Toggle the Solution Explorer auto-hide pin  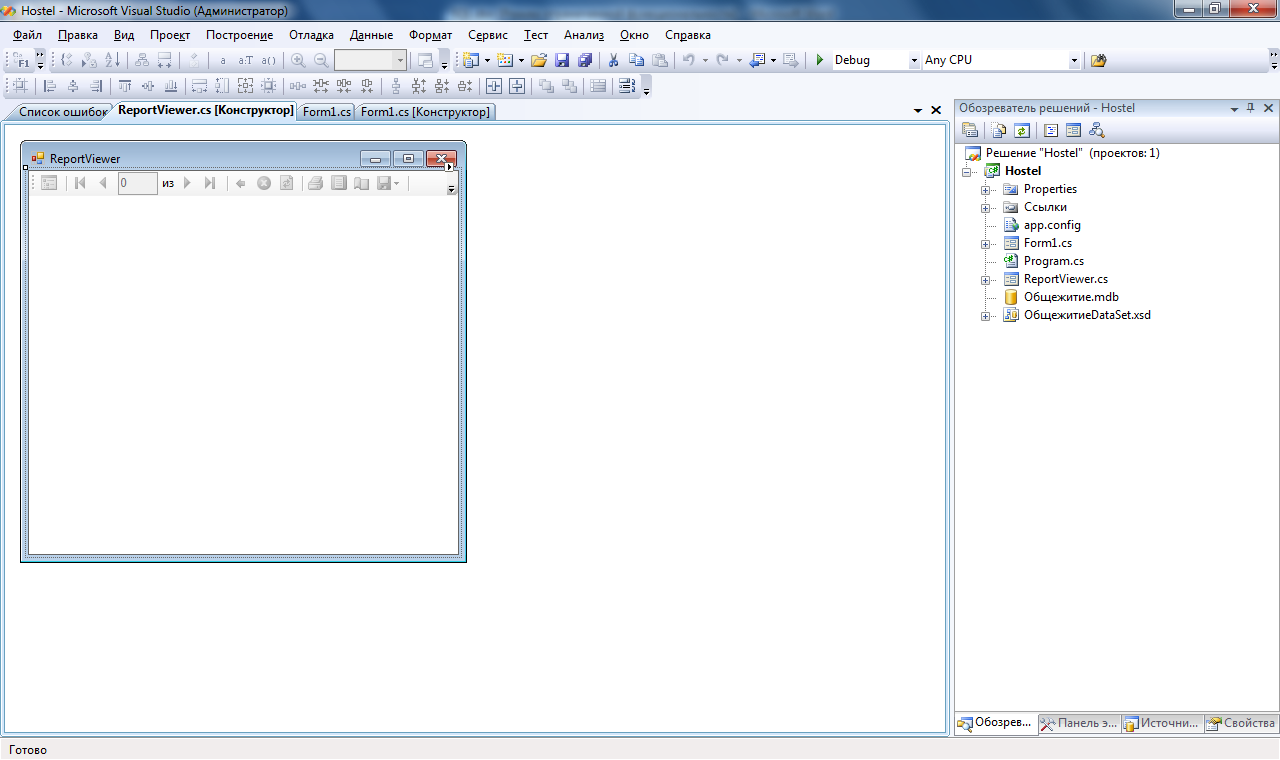point(1250,108)
